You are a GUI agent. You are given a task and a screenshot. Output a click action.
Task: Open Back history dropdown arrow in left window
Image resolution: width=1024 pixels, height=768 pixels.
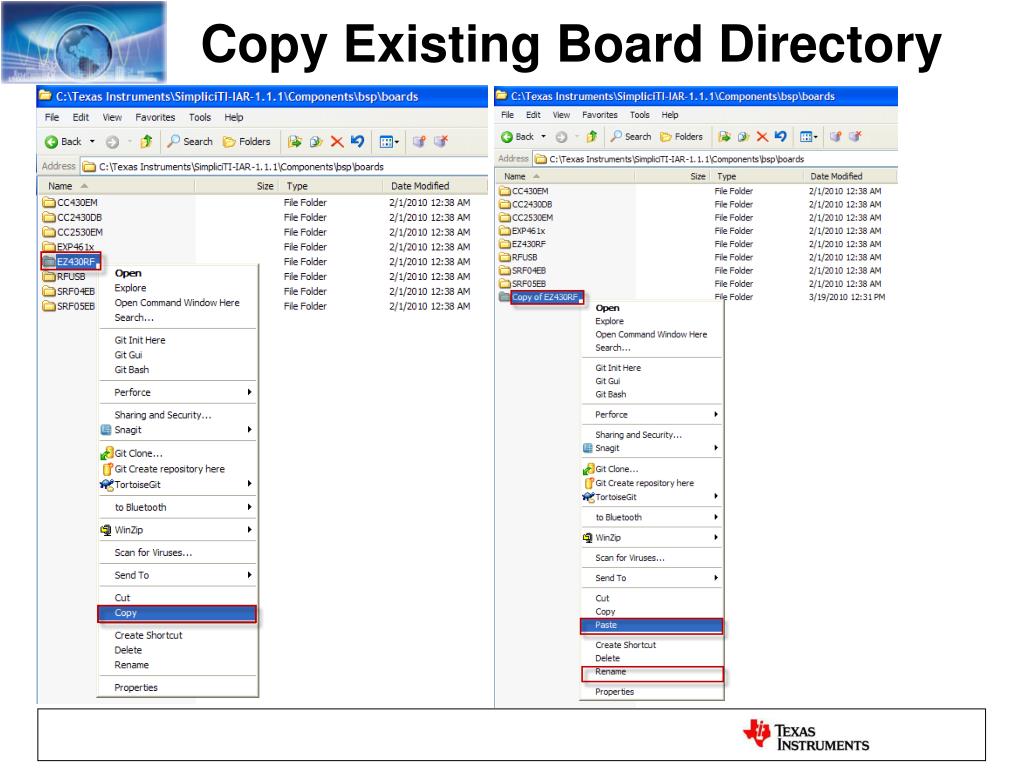click(x=92, y=141)
